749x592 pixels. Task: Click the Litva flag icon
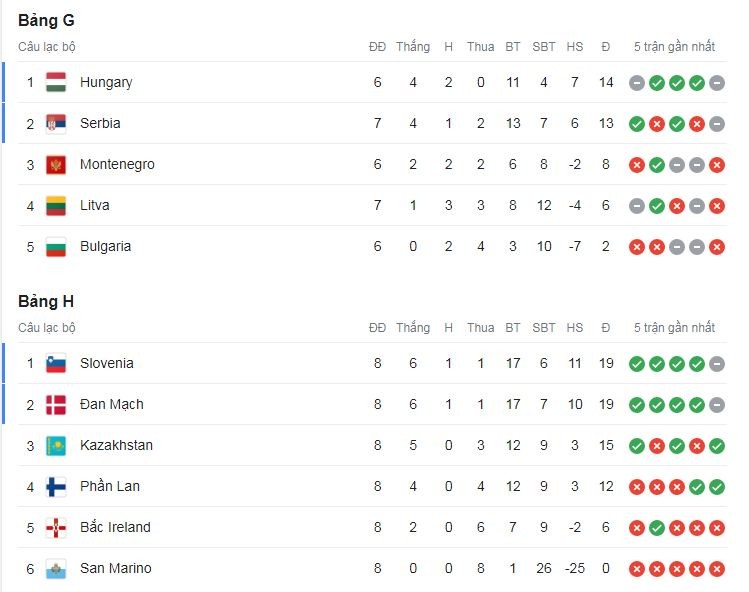click(56, 205)
